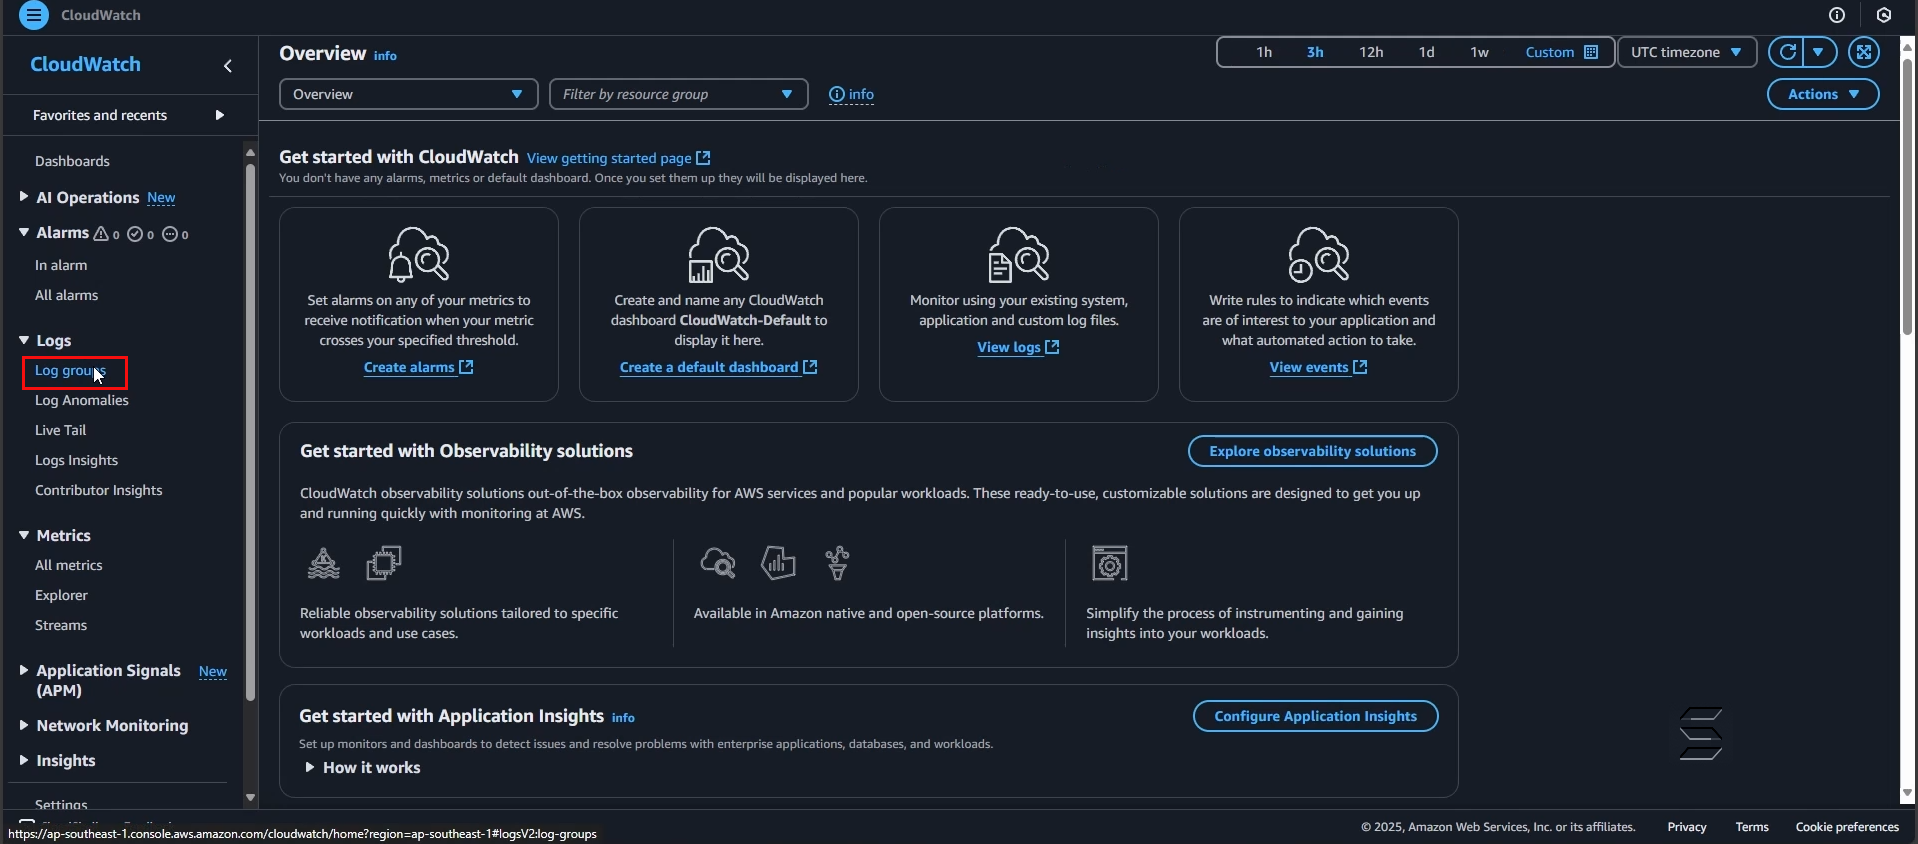Click the Create alarms link
Viewport: 1918px width, 844px height.
(419, 367)
